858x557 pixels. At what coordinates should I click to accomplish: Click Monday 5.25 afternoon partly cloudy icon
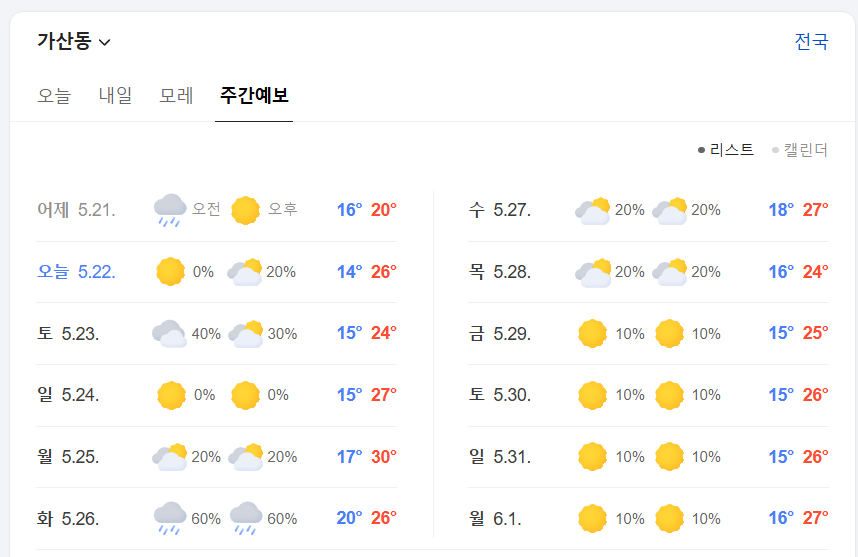coord(246,456)
